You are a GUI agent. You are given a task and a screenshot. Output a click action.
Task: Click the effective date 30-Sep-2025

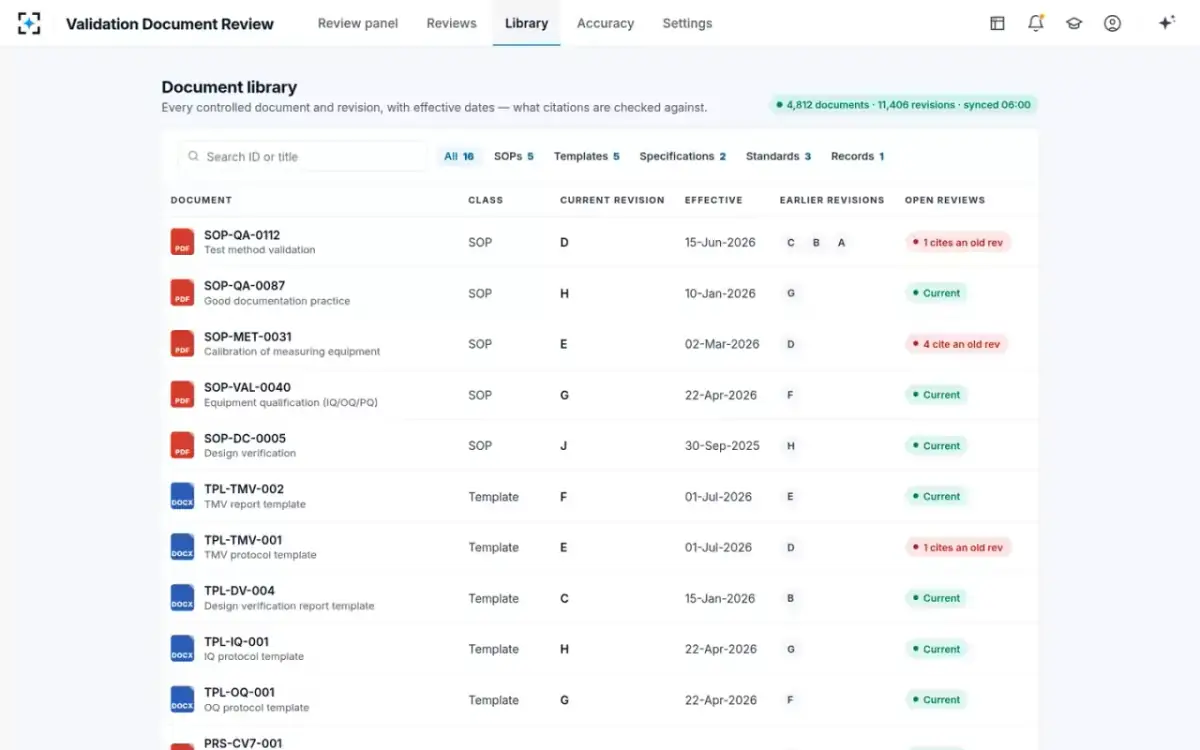[x=722, y=446]
